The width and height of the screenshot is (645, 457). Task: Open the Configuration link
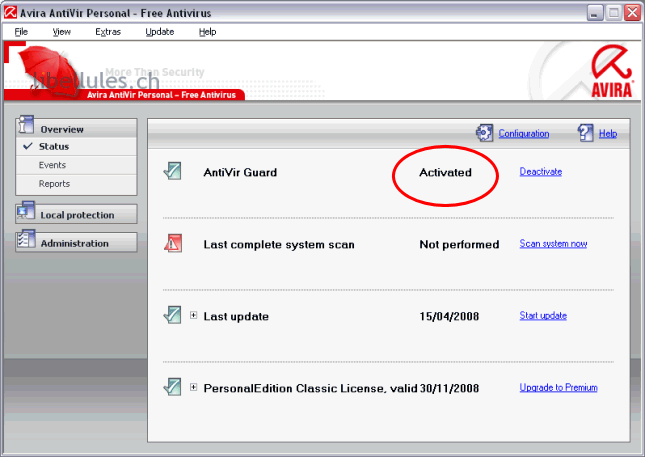coord(524,133)
